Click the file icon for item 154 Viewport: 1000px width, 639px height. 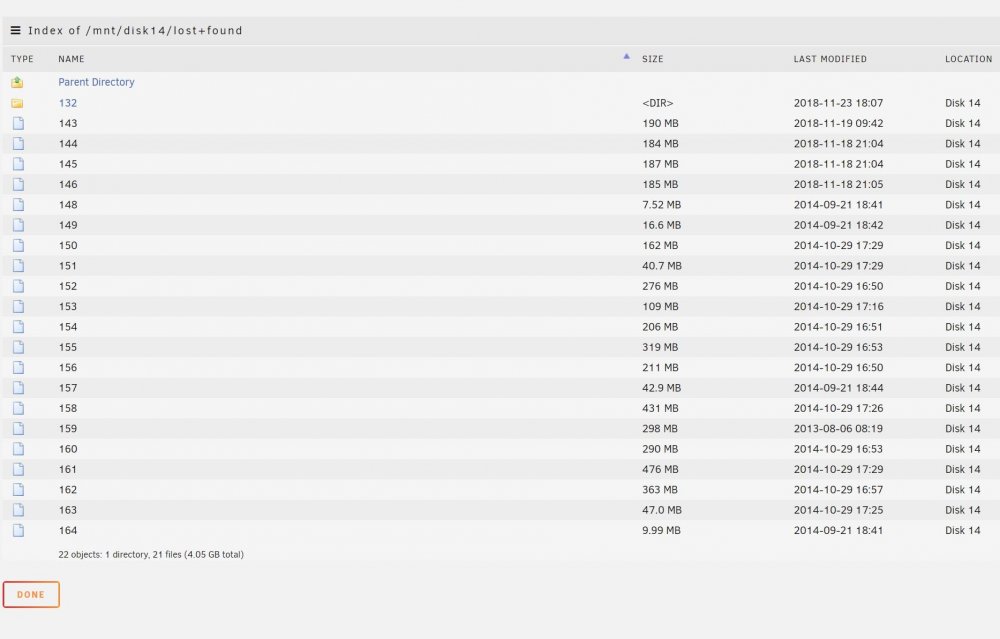18,327
